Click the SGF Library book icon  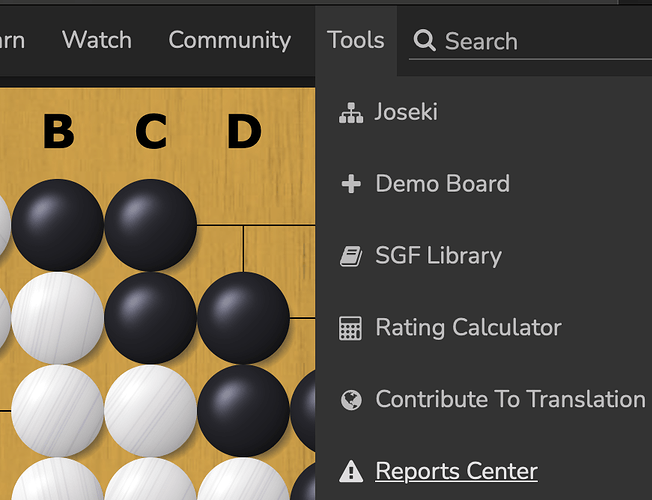point(350,257)
